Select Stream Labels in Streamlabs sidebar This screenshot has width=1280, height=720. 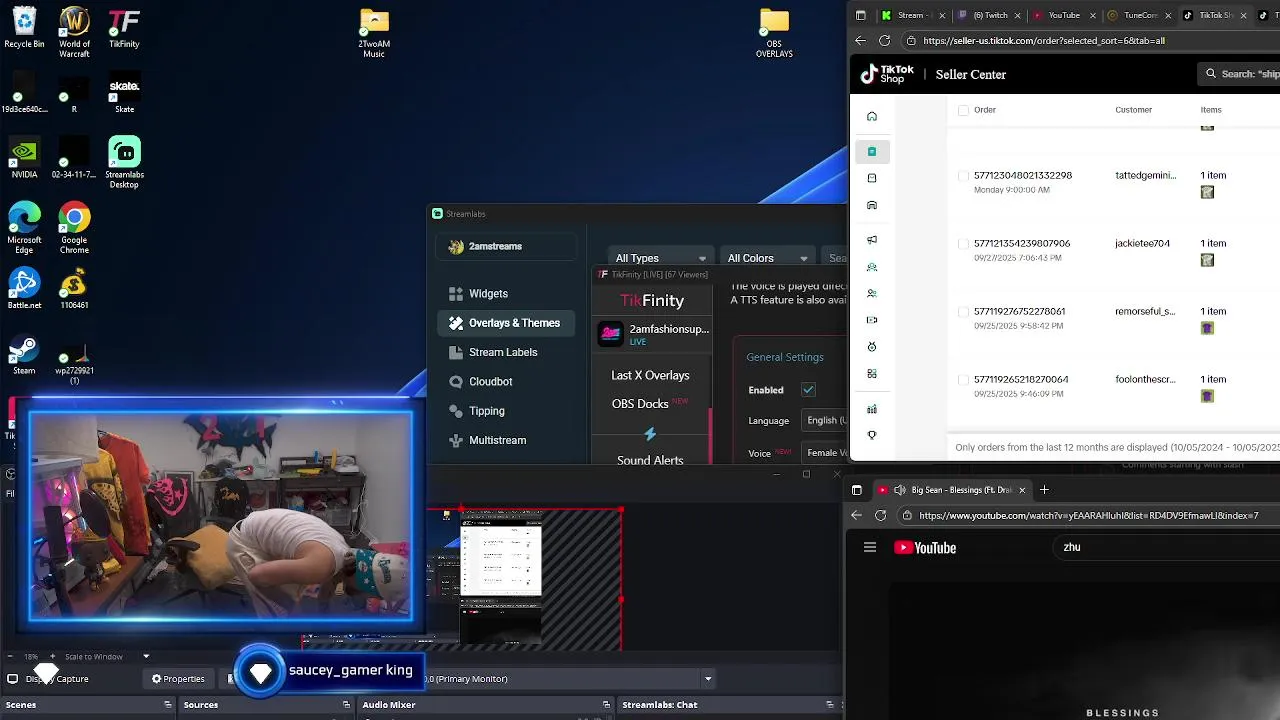[x=506, y=352]
